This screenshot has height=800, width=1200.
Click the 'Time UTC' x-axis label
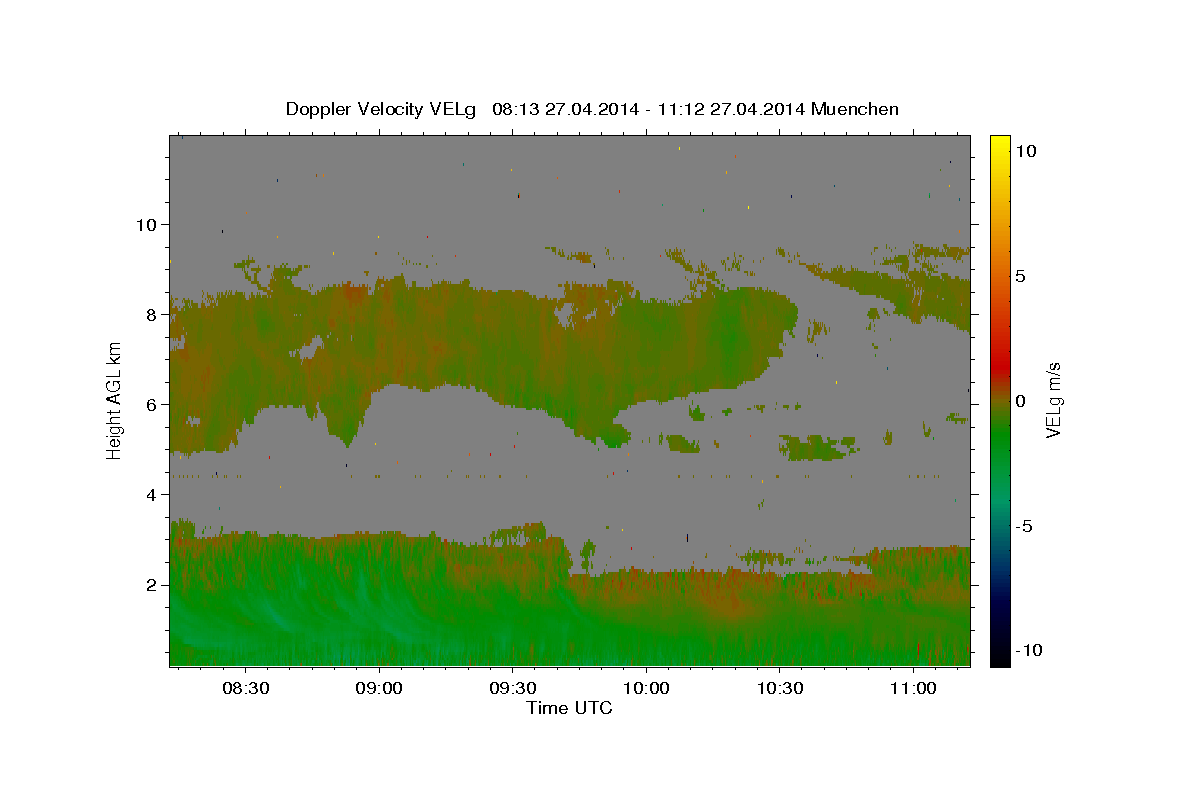tap(570, 708)
